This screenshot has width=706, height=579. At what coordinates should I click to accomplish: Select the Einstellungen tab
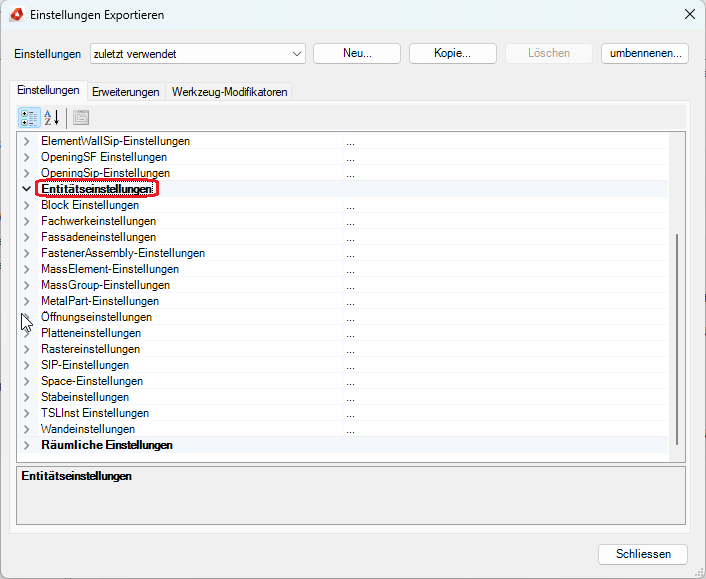coord(48,90)
